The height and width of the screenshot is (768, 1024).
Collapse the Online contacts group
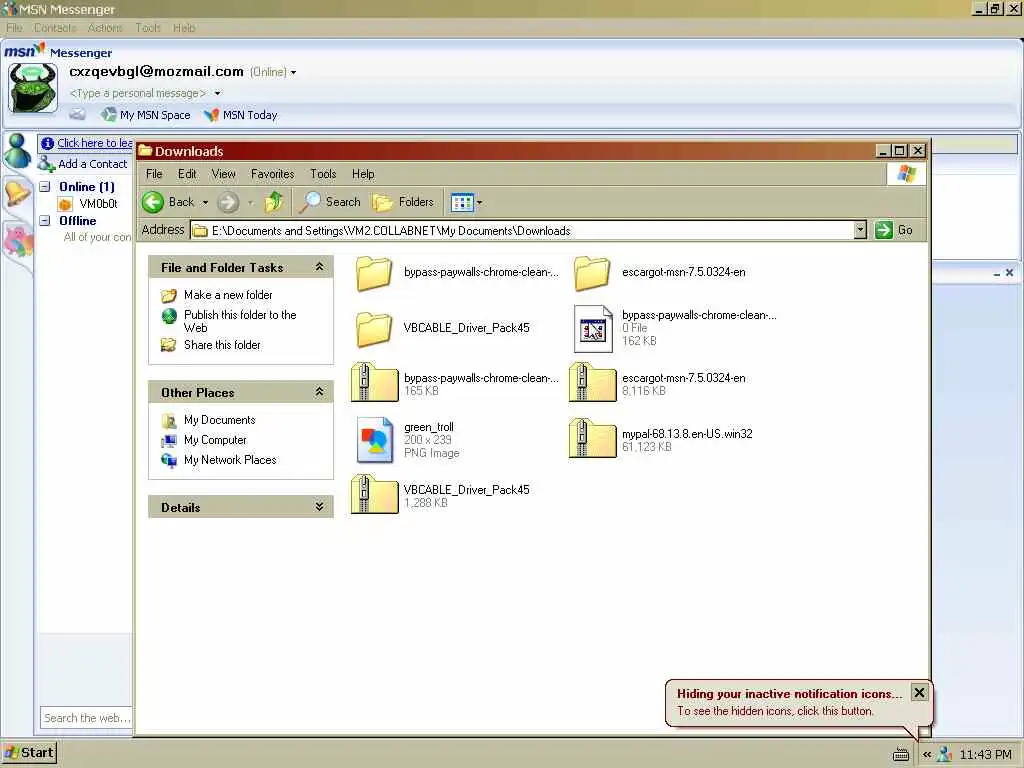(45, 187)
